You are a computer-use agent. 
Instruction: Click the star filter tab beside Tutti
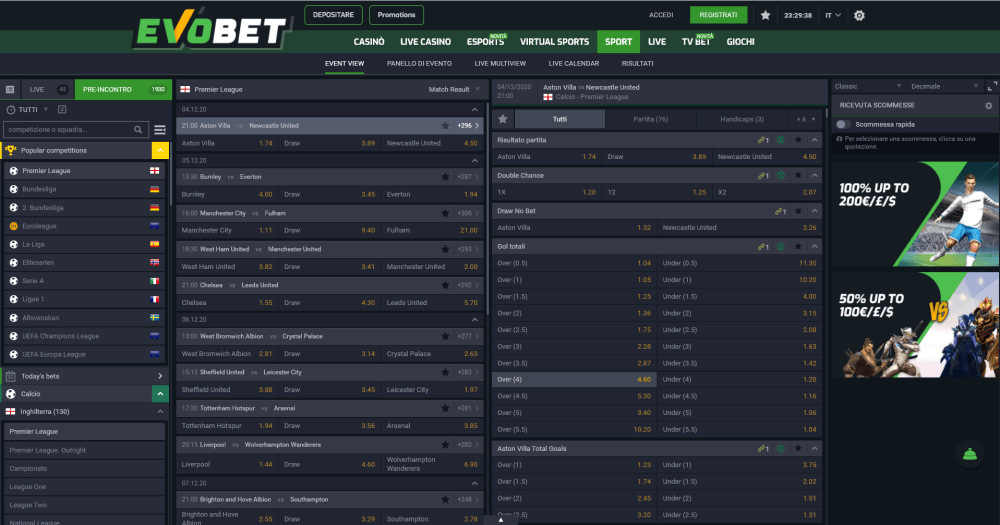(503, 119)
